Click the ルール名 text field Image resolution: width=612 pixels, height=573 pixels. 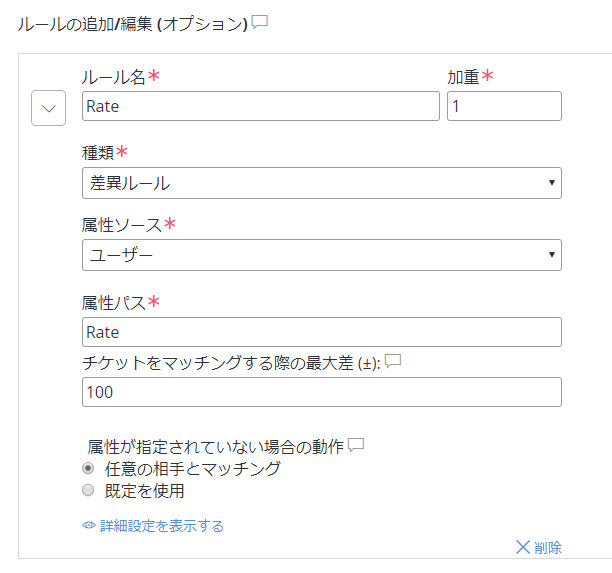point(260,106)
